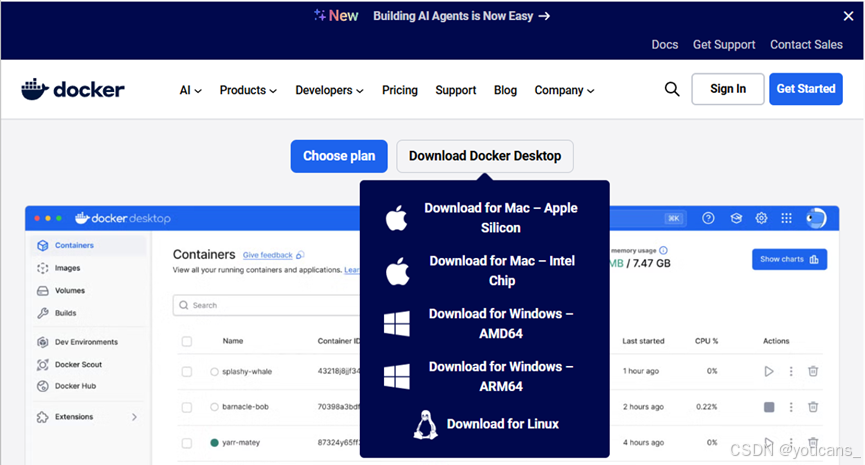This screenshot has height=465, width=865.
Task: Click the Linux penguin icon
Action: point(425,425)
